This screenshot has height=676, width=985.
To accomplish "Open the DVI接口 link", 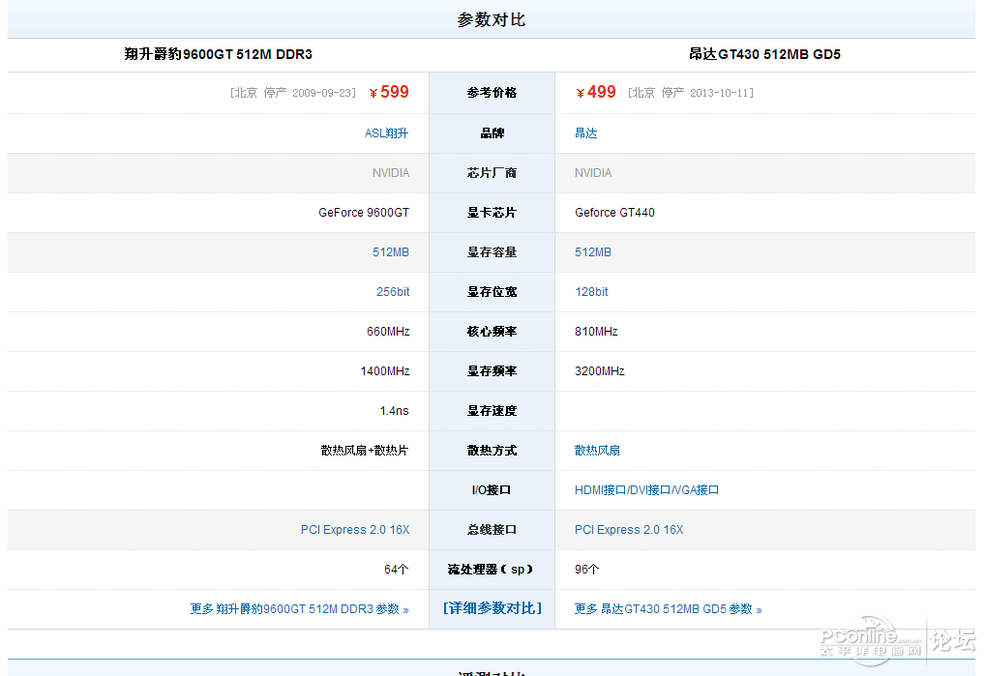I will (x=650, y=490).
